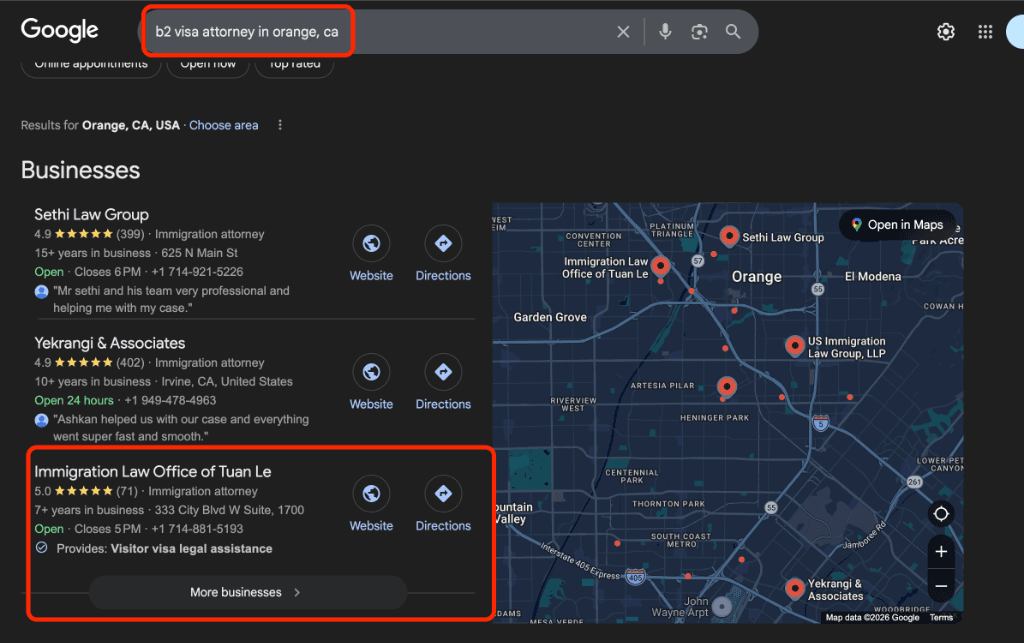Open Sethi Law Group website globe icon

[371, 243]
